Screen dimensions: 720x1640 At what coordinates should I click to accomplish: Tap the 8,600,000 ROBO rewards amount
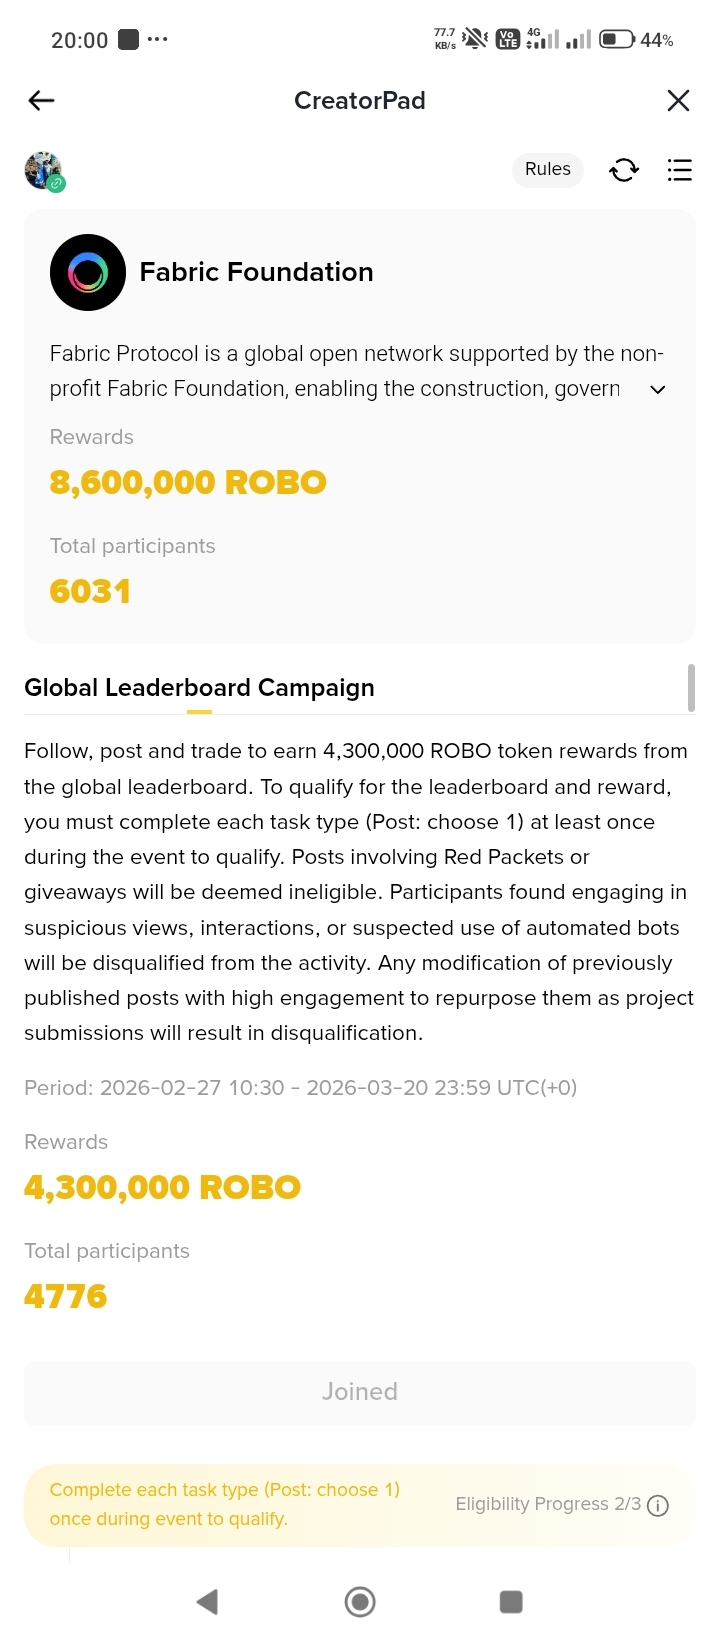point(188,482)
